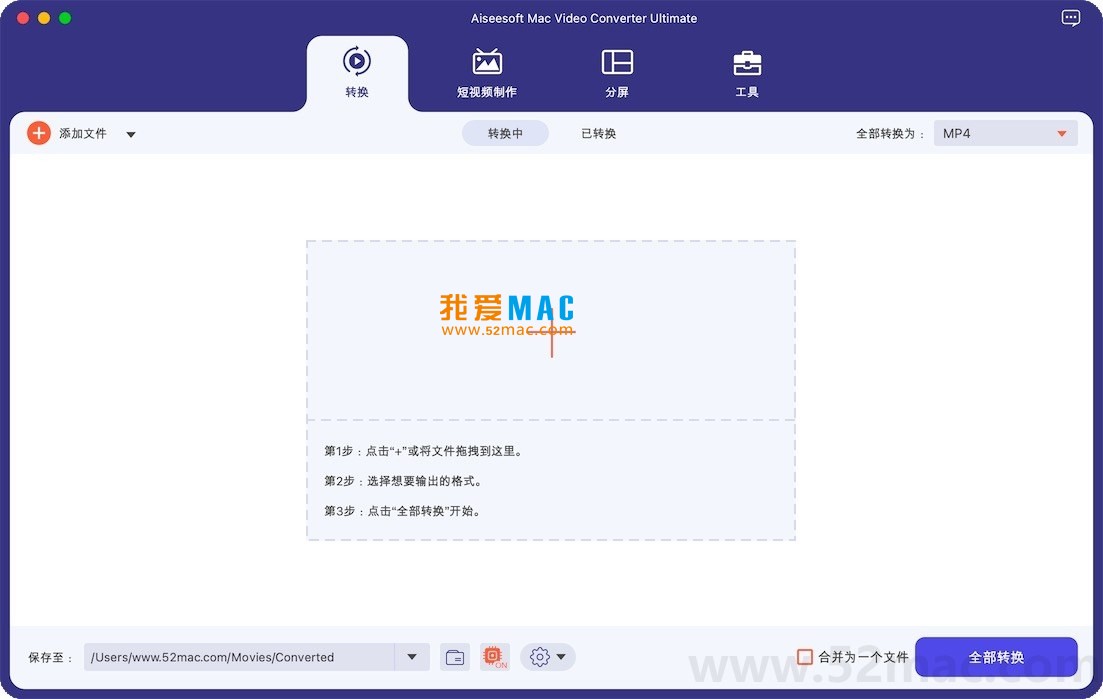The height and width of the screenshot is (699, 1103).
Task: Click the save path field
Action: [239, 657]
